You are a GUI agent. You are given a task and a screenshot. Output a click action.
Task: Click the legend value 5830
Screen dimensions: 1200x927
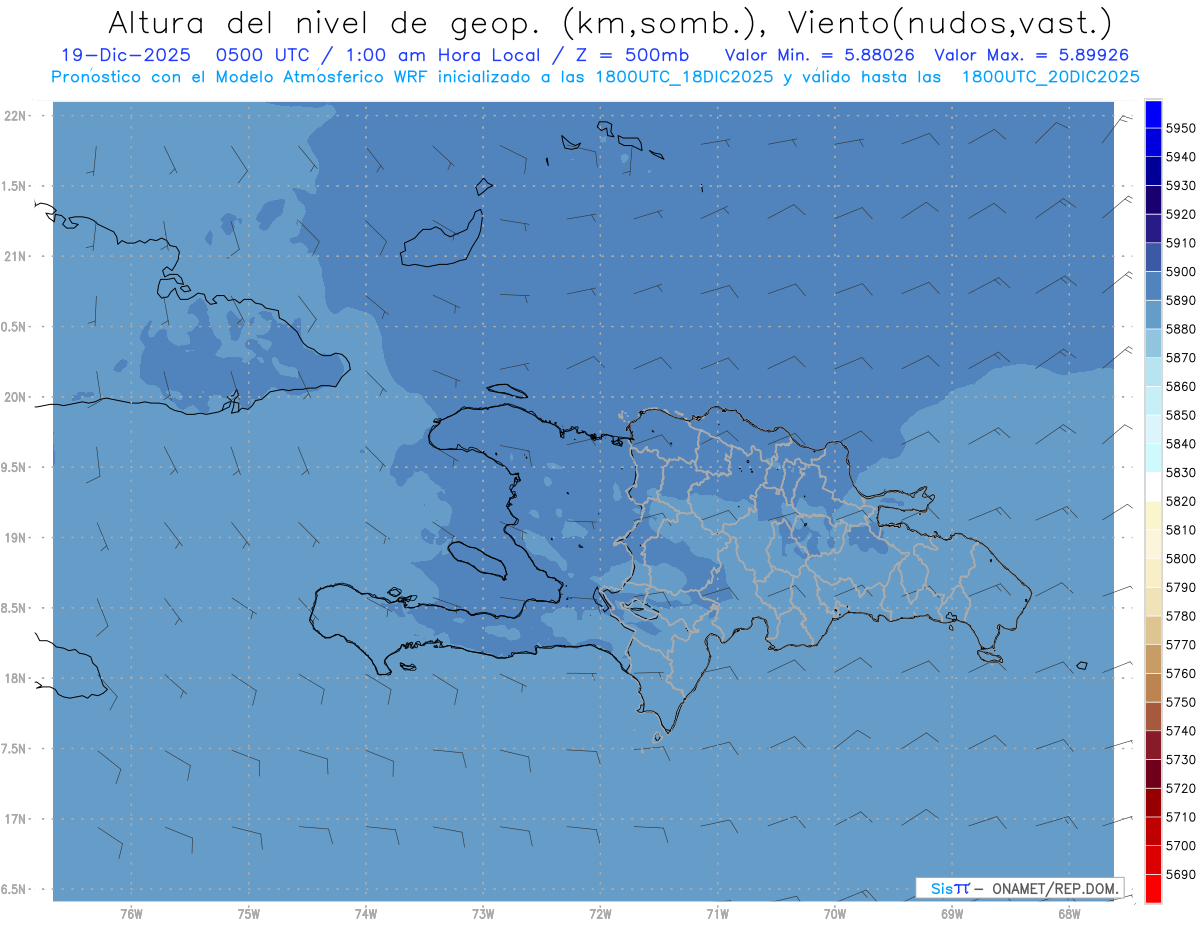[1181, 472]
